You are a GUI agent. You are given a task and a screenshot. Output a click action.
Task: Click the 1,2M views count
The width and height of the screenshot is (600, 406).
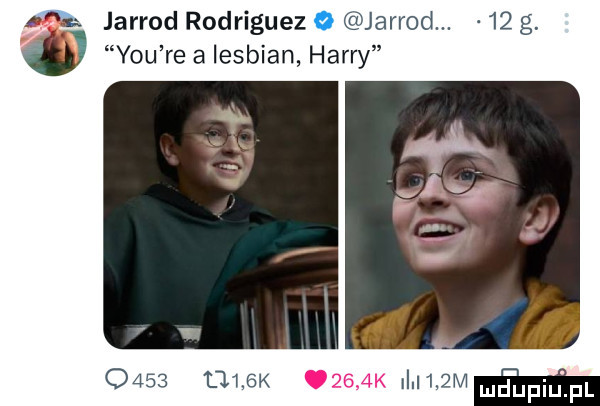coord(447,382)
